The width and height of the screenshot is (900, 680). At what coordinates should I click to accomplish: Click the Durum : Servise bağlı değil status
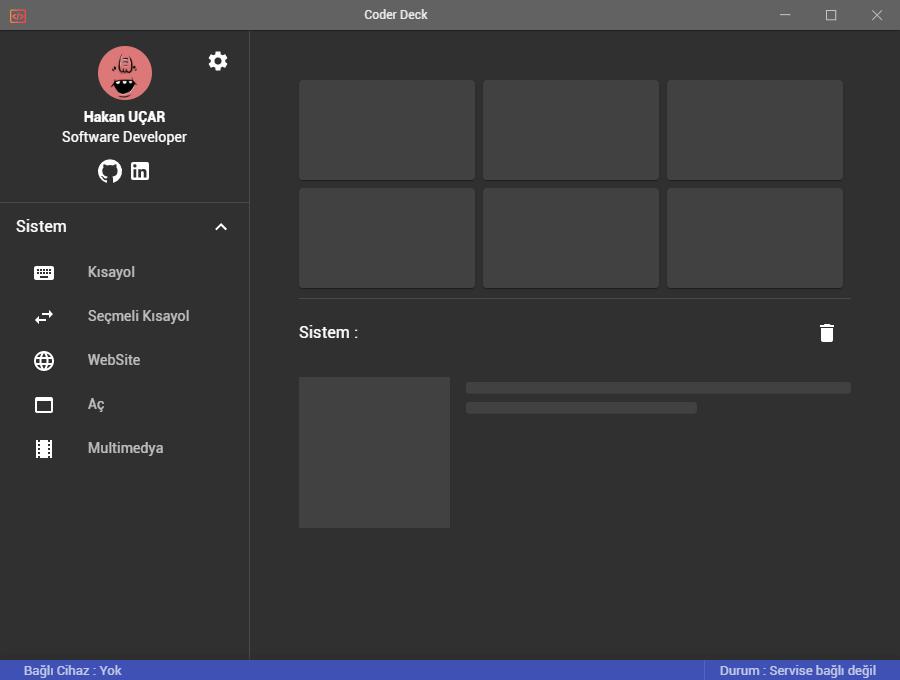tap(798, 670)
